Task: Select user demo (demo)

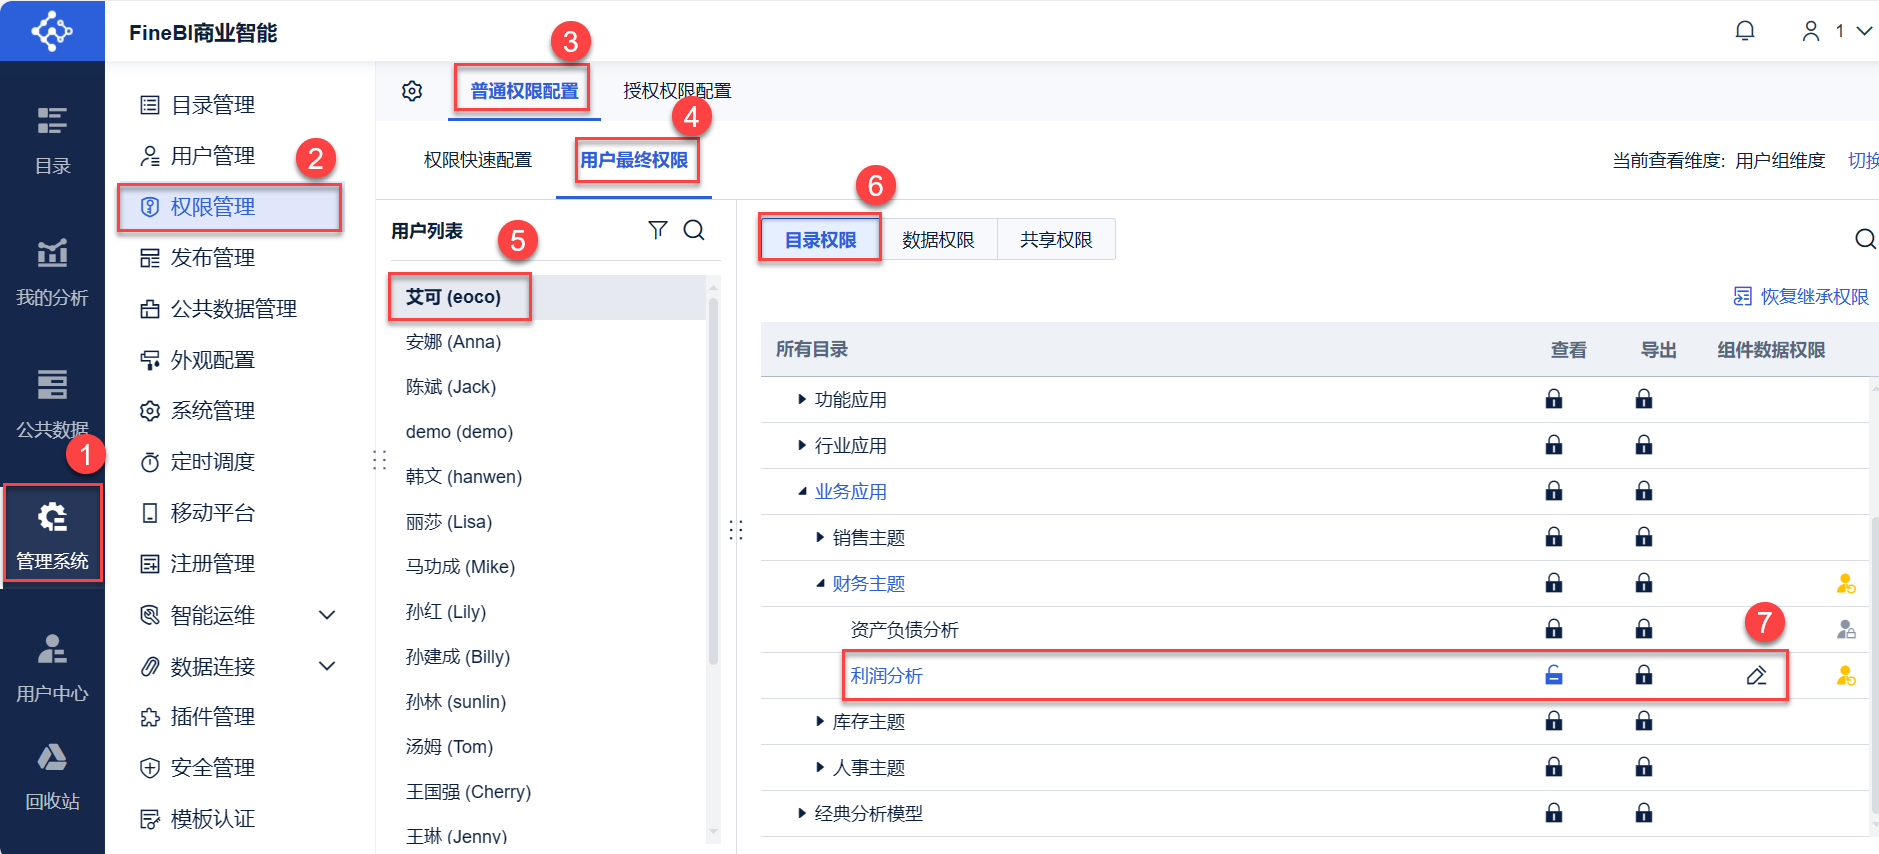Action: point(548,432)
